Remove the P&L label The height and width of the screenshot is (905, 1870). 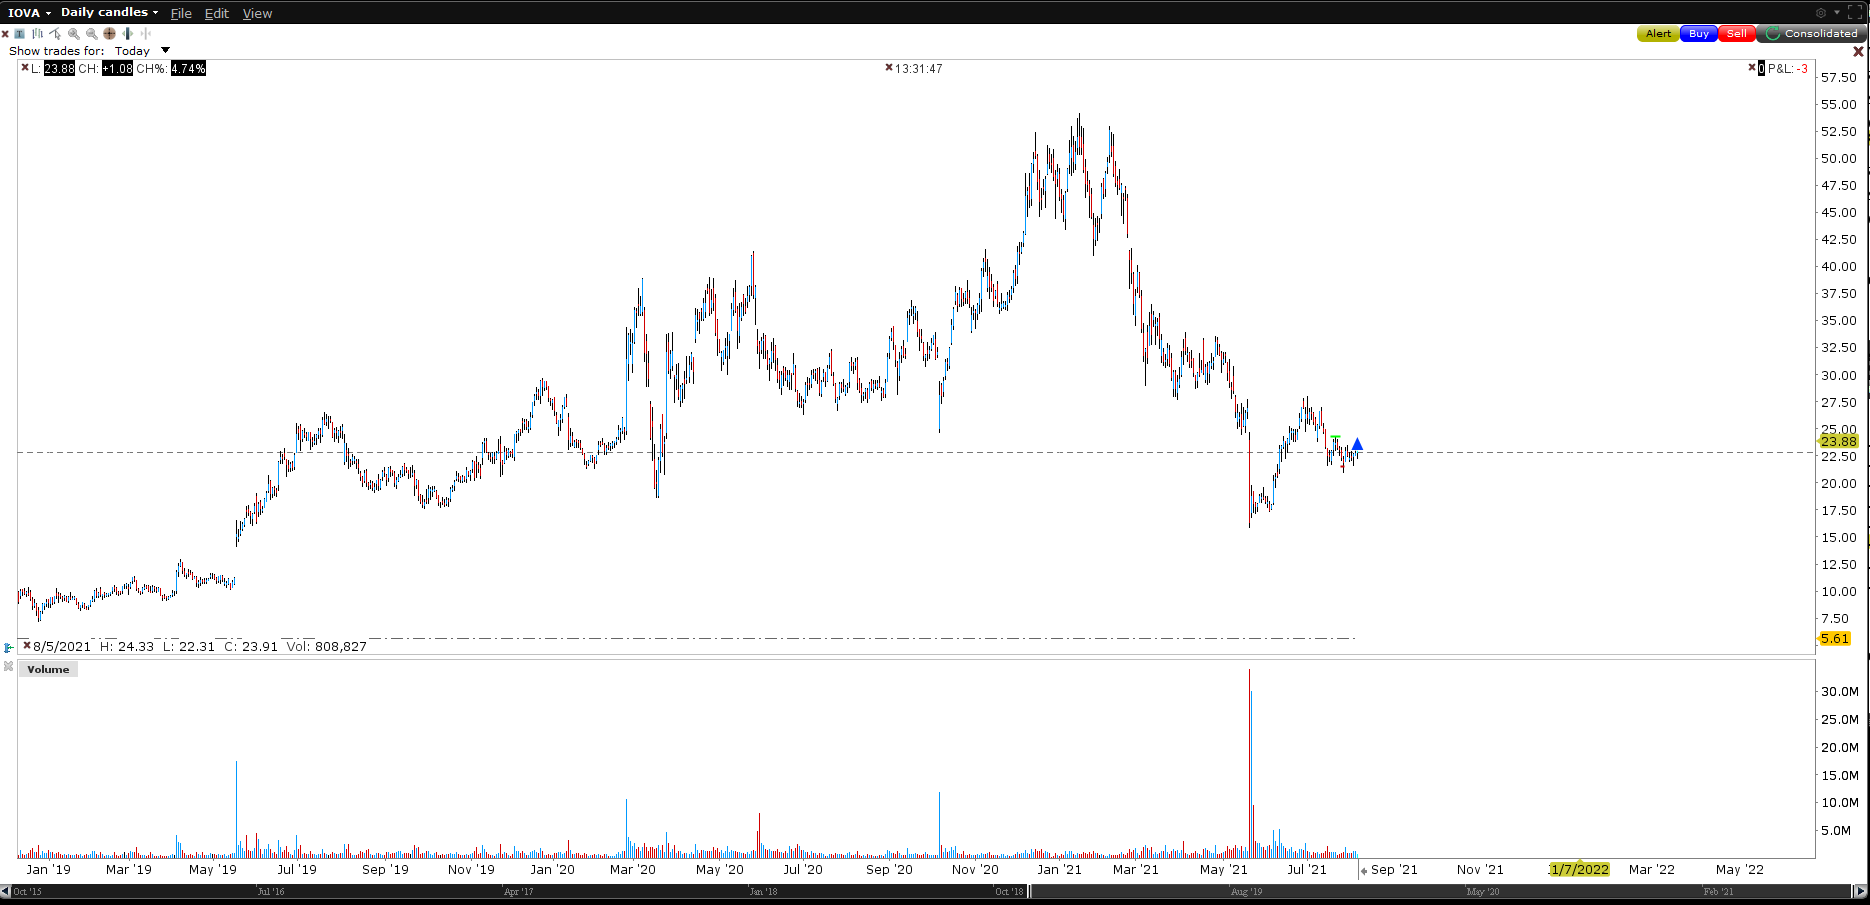(1752, 68)
